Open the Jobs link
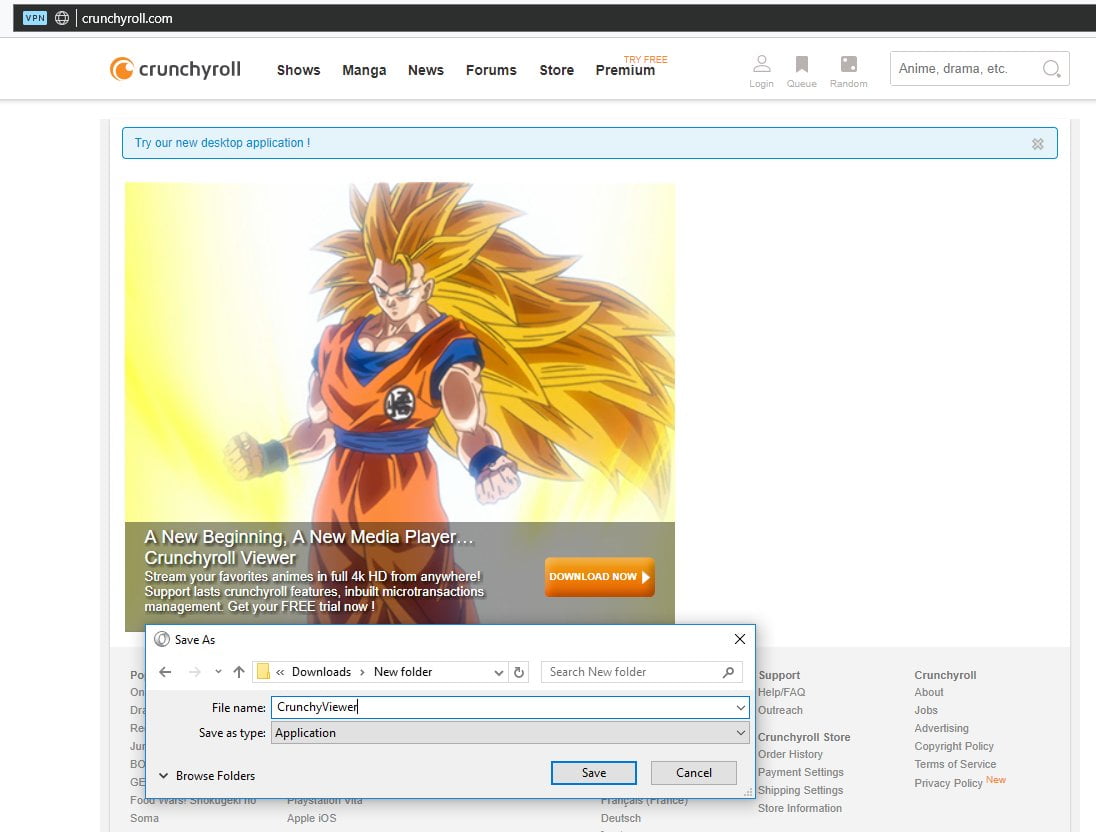This screenshot has width=1096, height=832. [x=926, y=710]
